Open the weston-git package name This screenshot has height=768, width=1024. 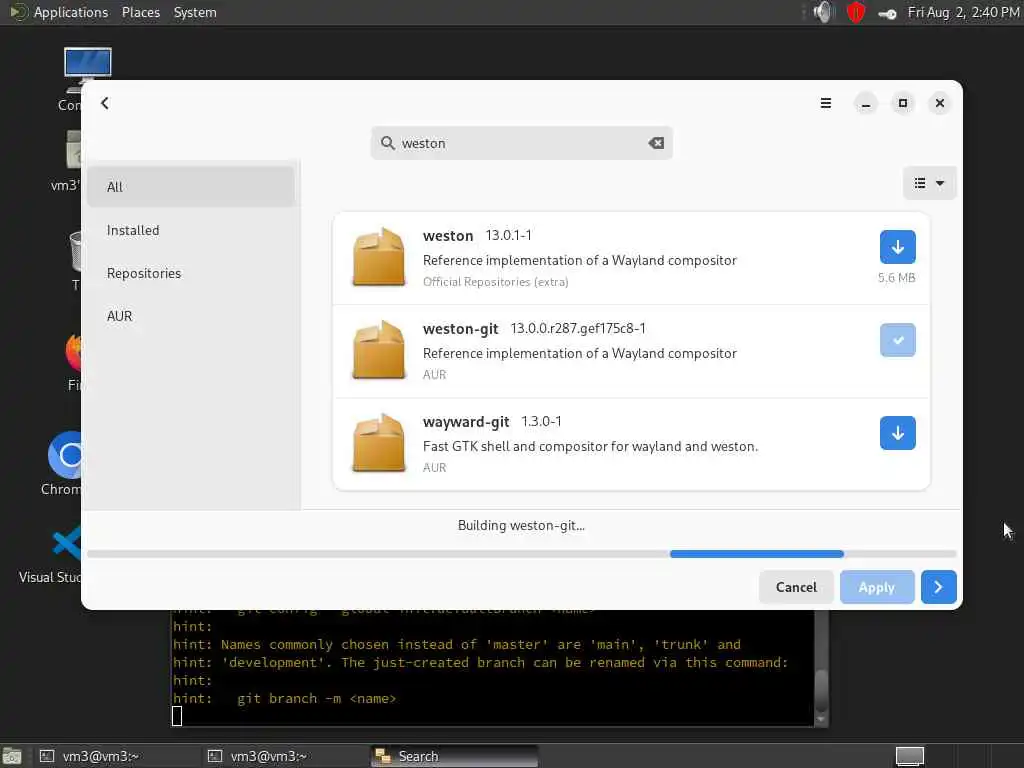[x=460, y=328]
